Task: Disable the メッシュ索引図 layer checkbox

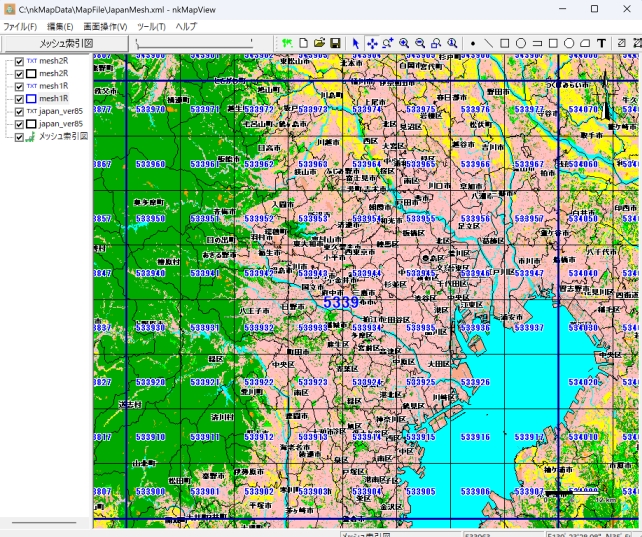Action: pos(19,136)
